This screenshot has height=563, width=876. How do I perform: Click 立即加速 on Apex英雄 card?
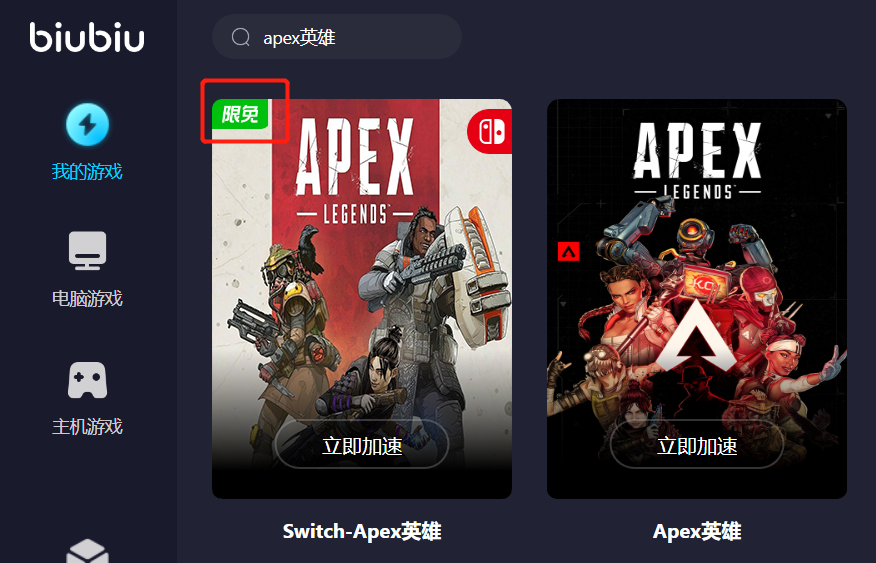[697, 446]
